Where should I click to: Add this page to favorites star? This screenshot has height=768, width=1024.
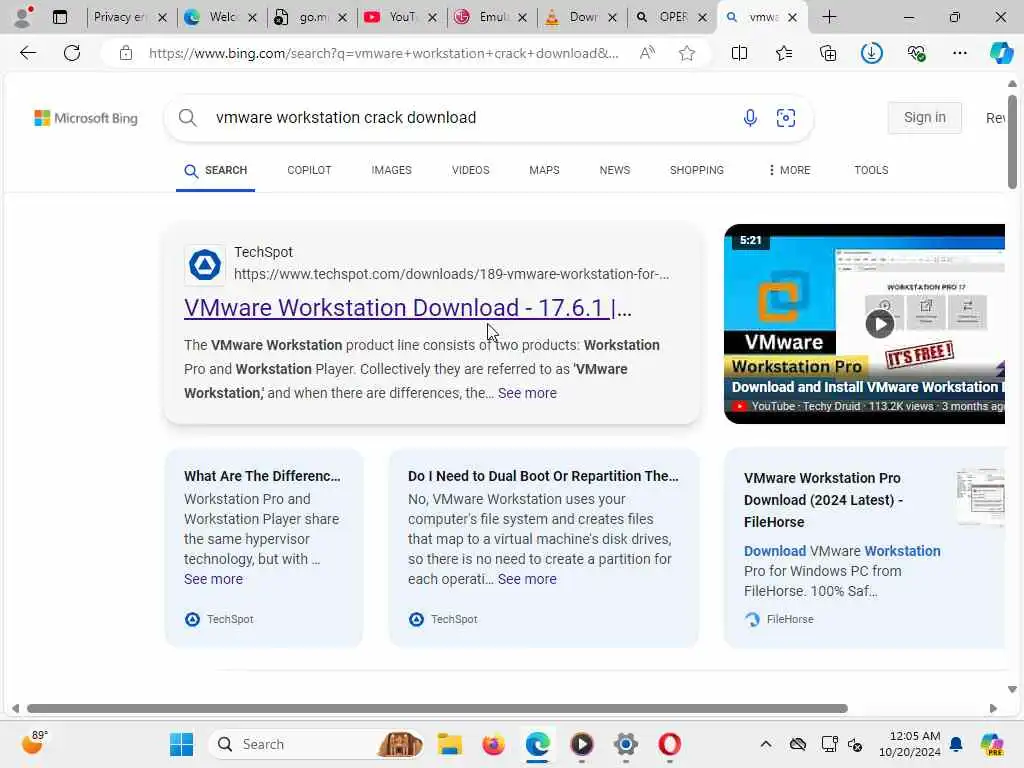(686, 53)
